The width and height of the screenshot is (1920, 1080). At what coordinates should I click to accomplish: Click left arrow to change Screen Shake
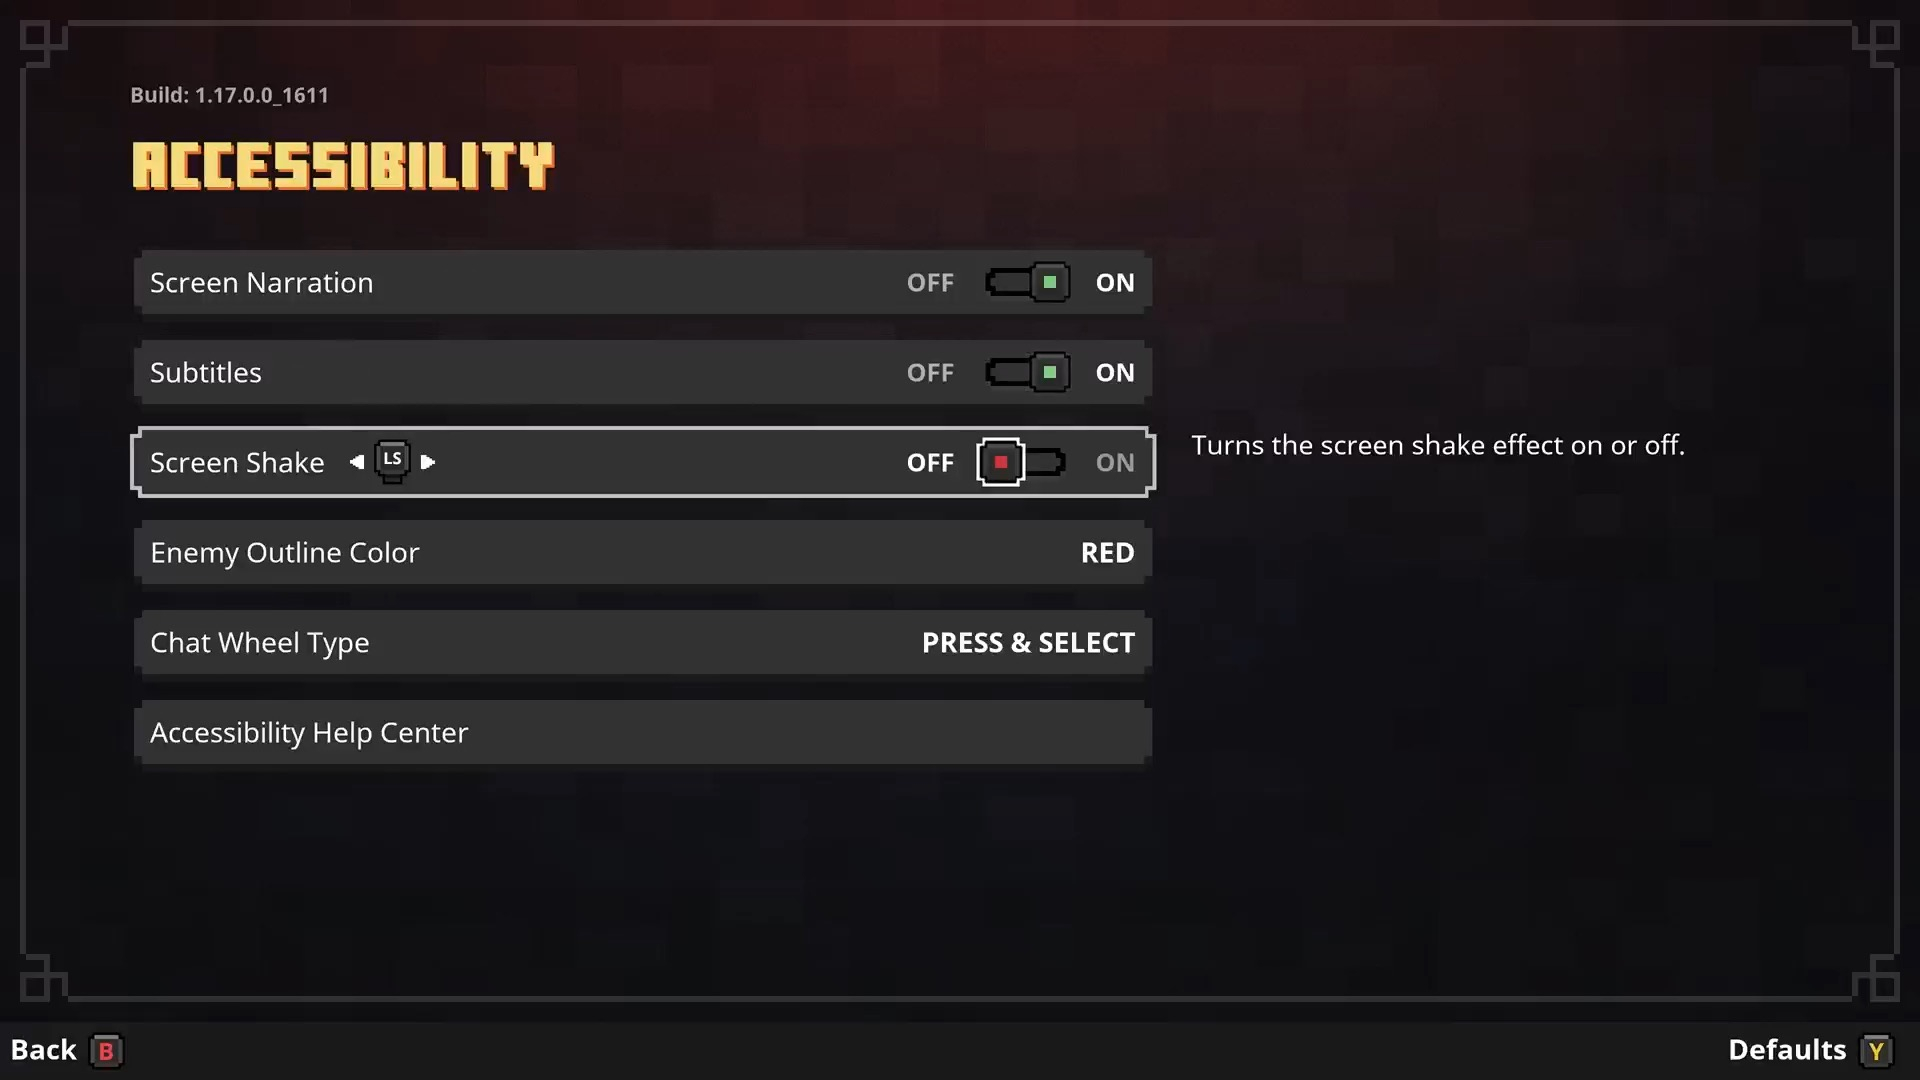[x=355, y=460]
